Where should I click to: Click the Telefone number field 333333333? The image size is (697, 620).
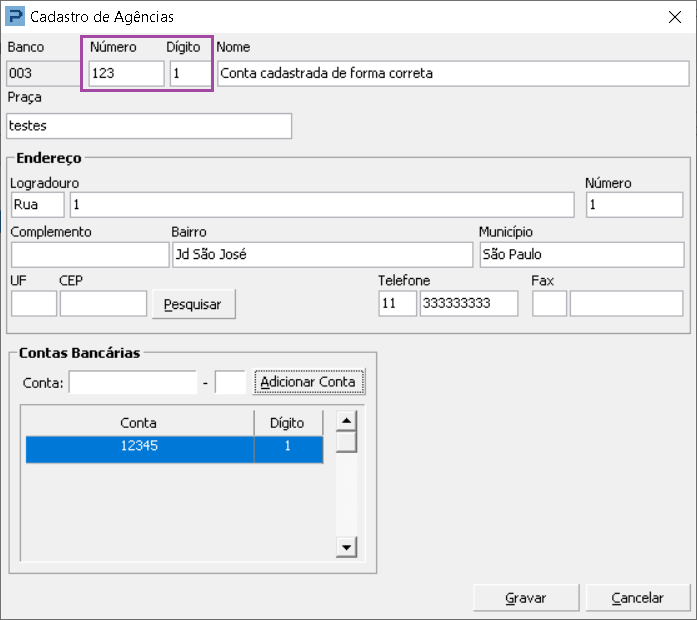[469, 304]
